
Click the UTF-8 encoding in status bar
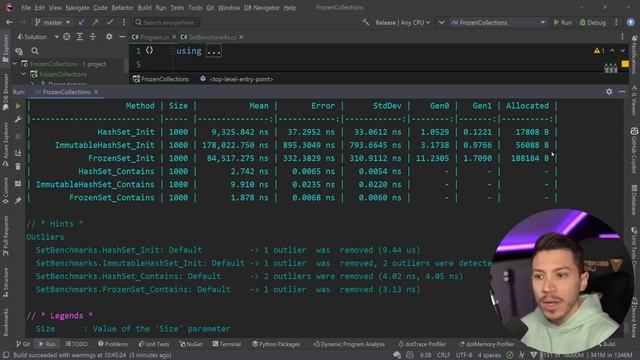pos(464,355)
